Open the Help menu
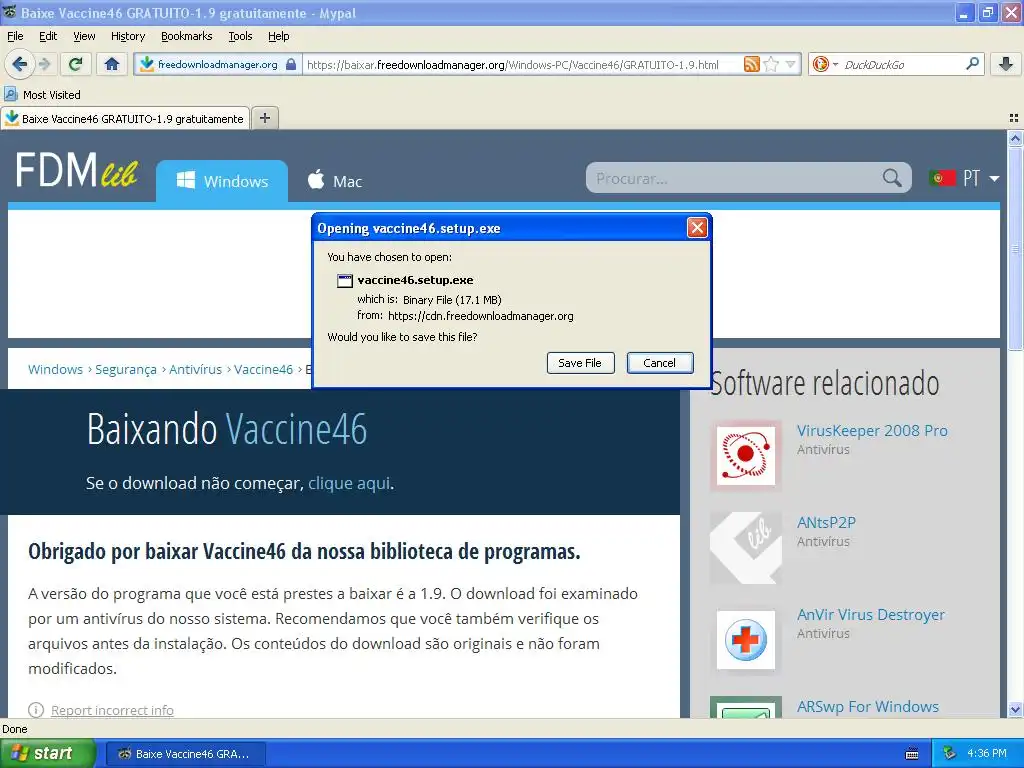The width and height of the screenshot is (1024, 768). (x=279, y=36)
